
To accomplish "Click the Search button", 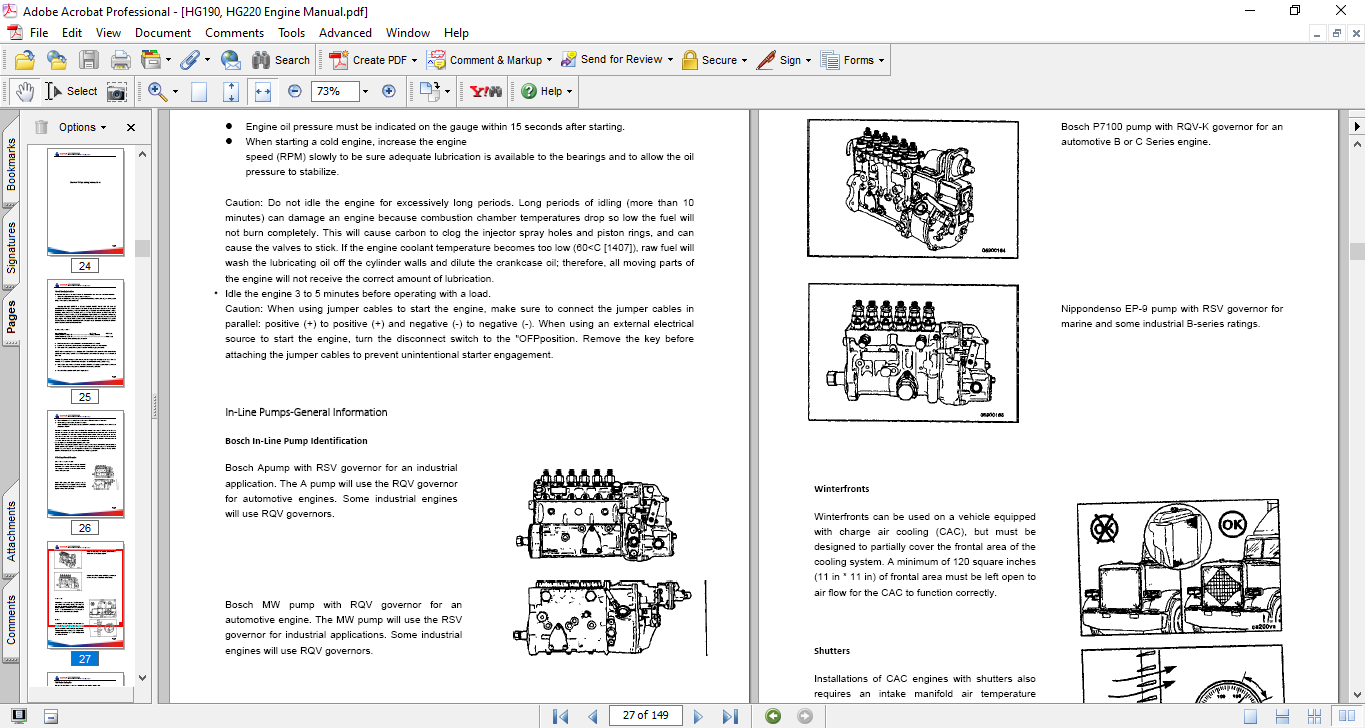I will pos(281,60).
